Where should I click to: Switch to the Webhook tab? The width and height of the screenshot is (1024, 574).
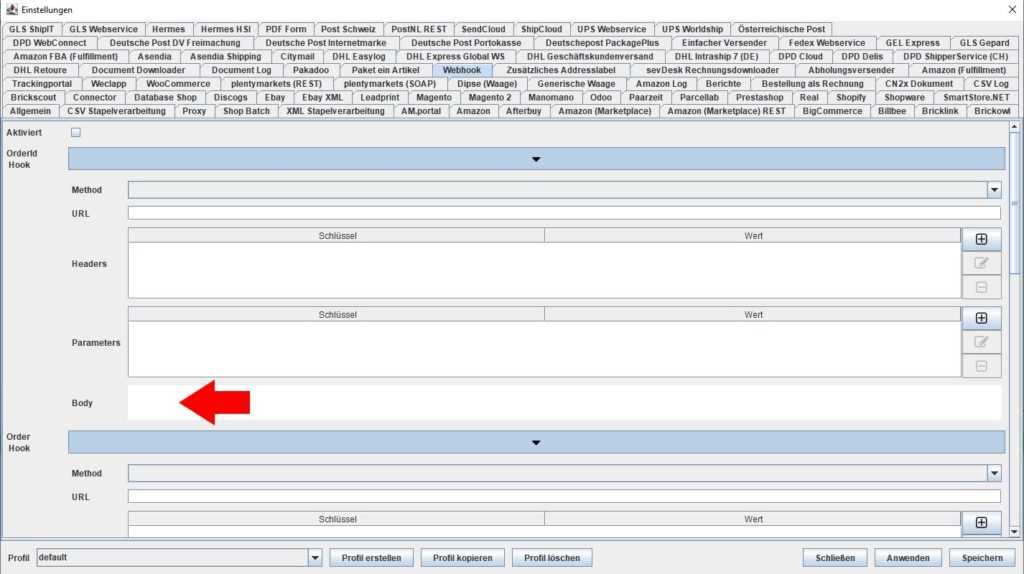(x=462, y=70)
